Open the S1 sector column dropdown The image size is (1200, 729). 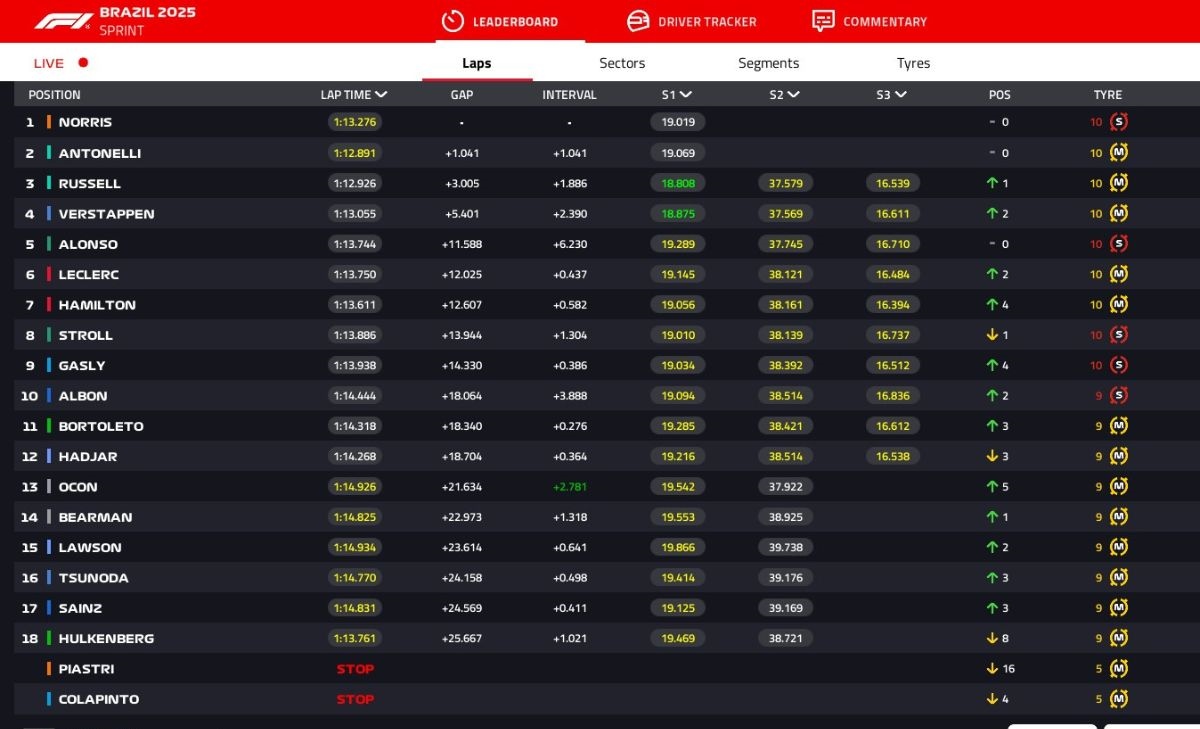click(x=686, y=95)
